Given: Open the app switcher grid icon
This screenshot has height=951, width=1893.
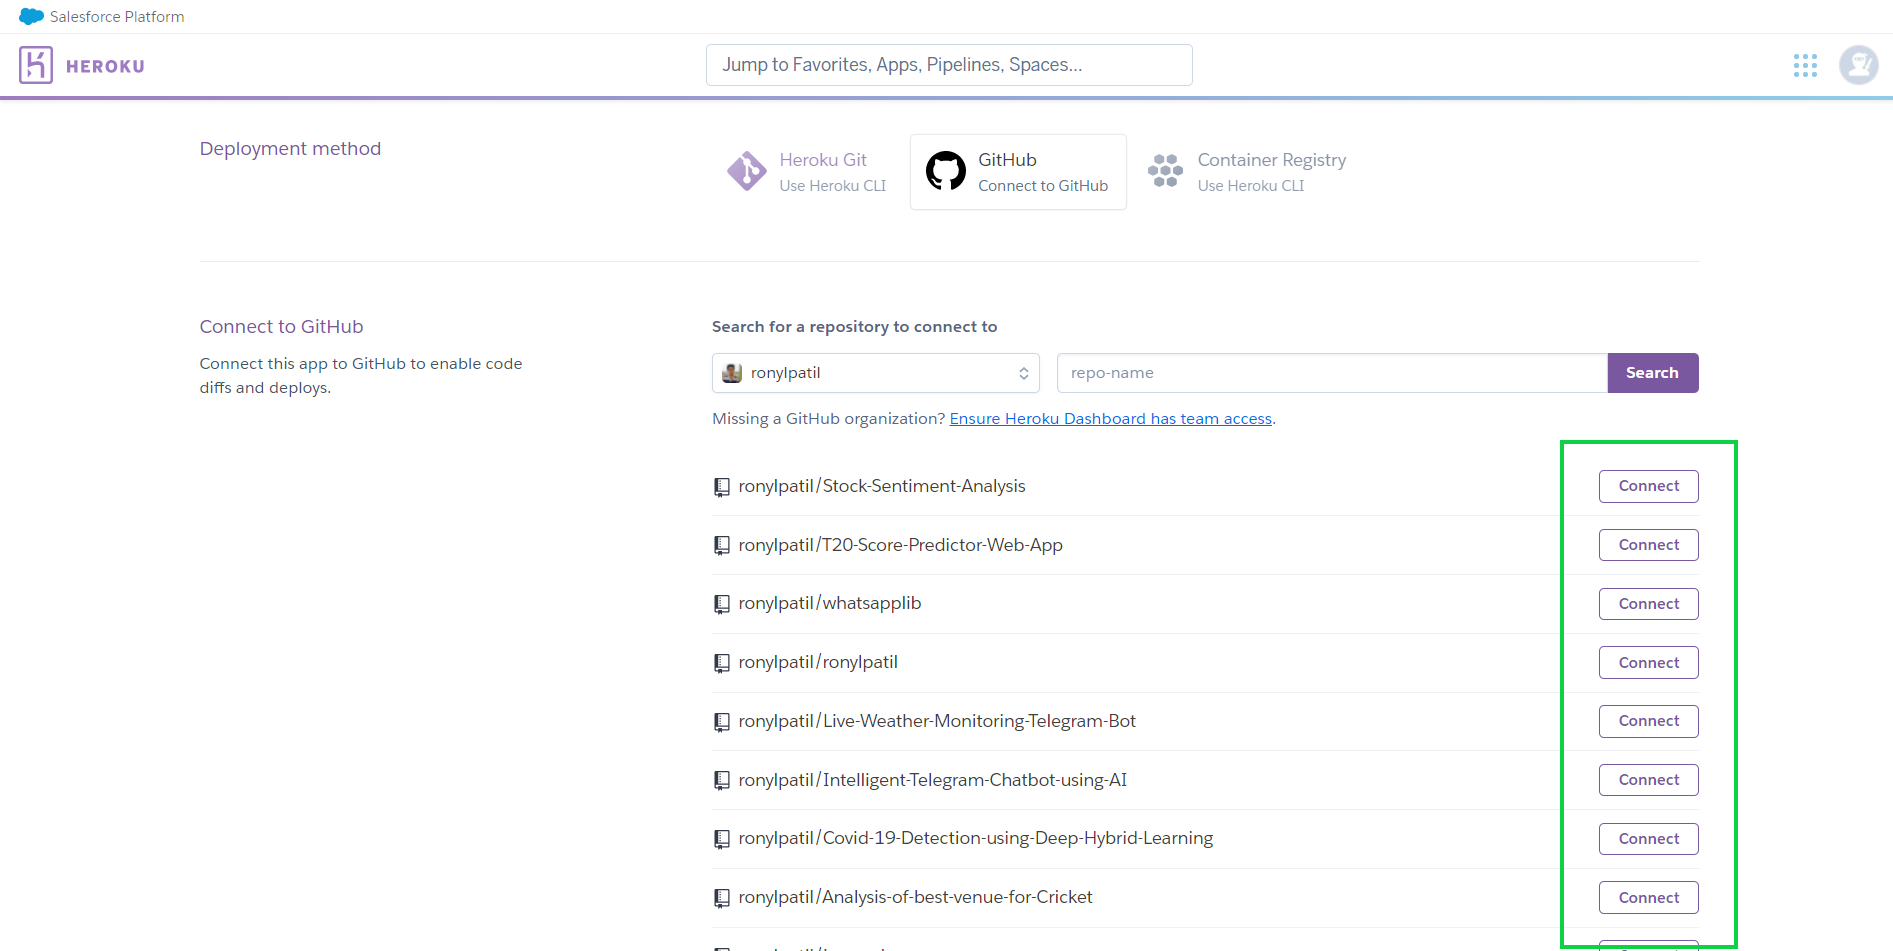Looking at the screenshot, I should [x=1805, y=66].
